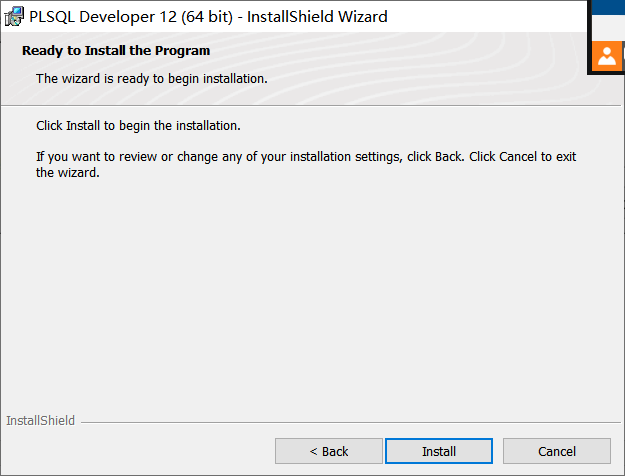Viewport: 625px width, 476px height.
Task: Click the installer icon in the title bar
Action: [15, 16]
